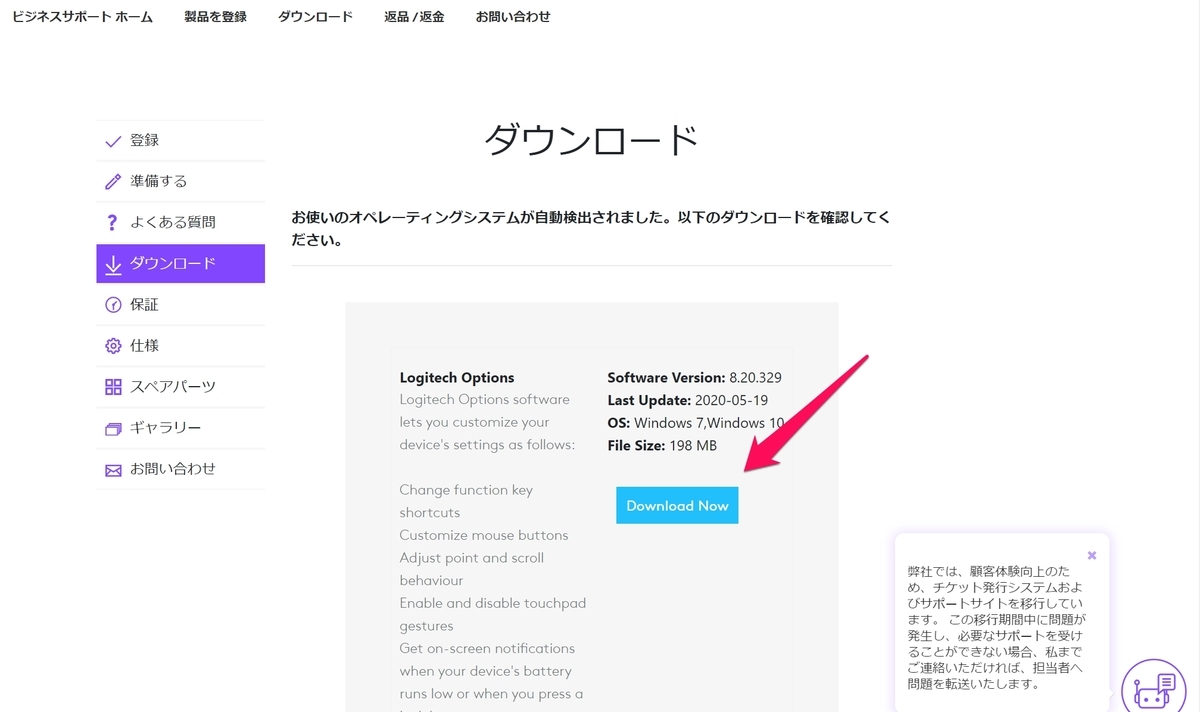Click the grid icon beside スペアパーツ
Viewport: 1200px width, 712px height.
pyautogui.click(x=113, y=387)
